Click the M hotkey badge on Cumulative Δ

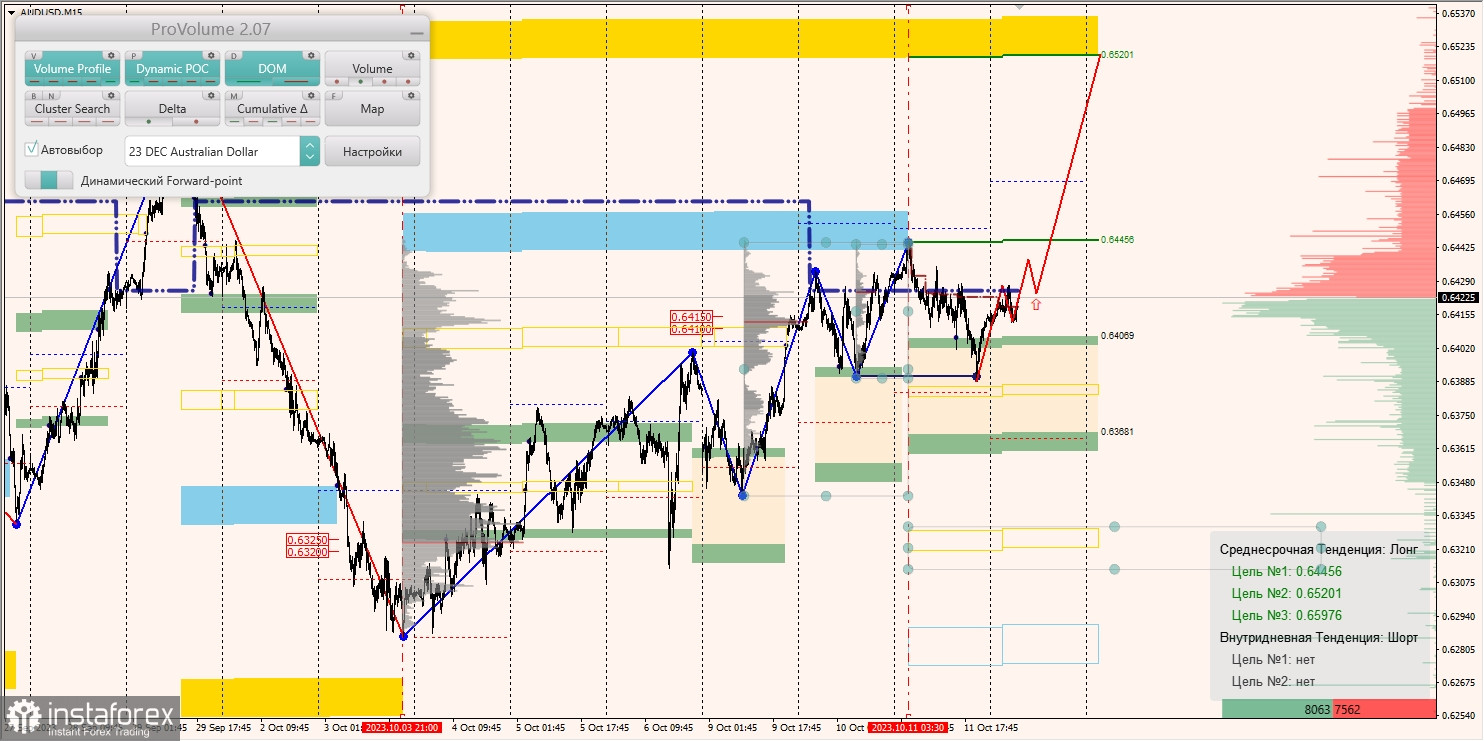coord(236,96)
